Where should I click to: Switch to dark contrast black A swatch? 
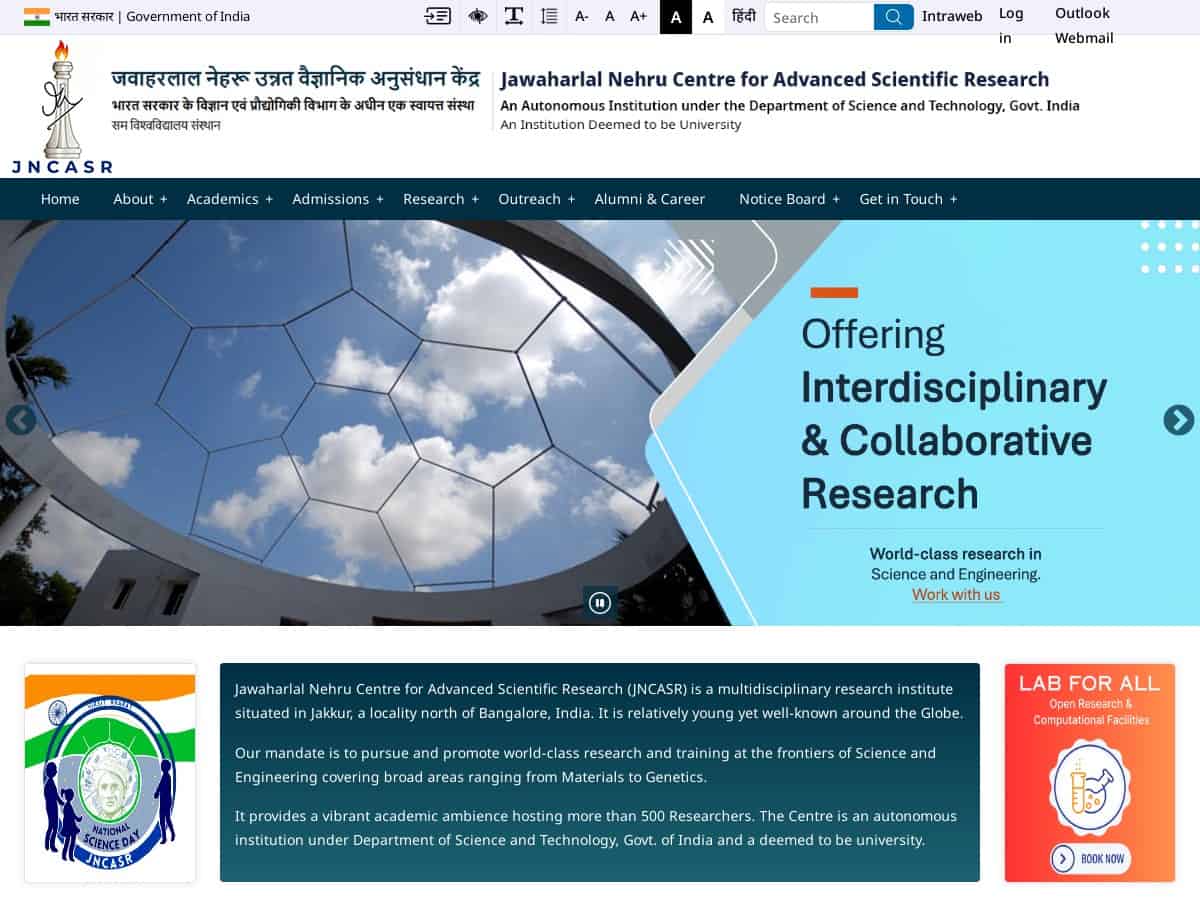pyautogui.click(x=676, y=17)
